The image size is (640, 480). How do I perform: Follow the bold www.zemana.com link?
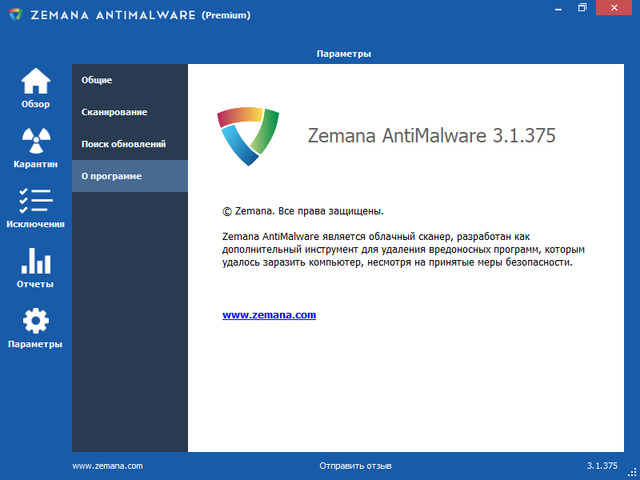[x=269, y=314]
